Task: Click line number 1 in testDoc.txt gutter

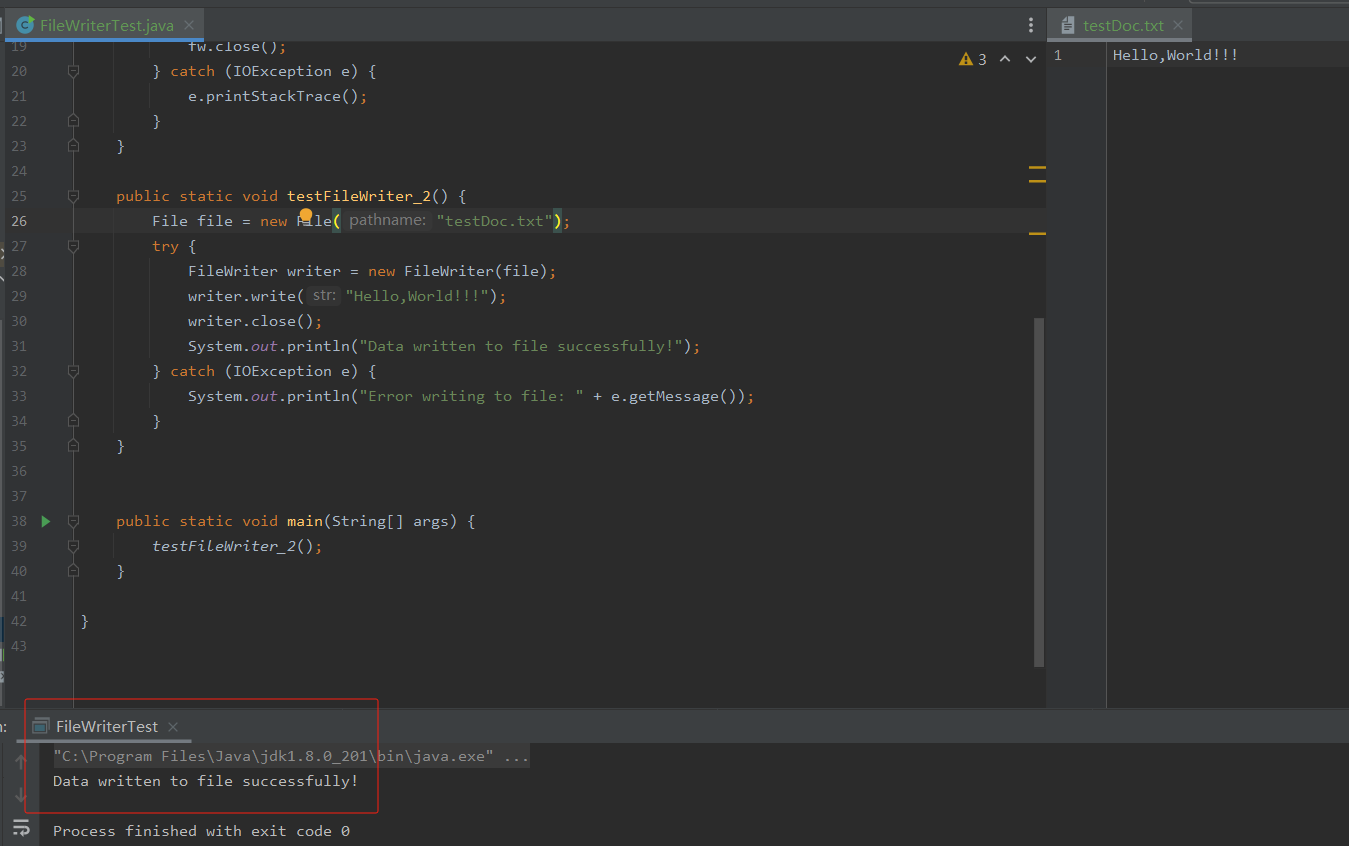Action: coord(1058,55)
